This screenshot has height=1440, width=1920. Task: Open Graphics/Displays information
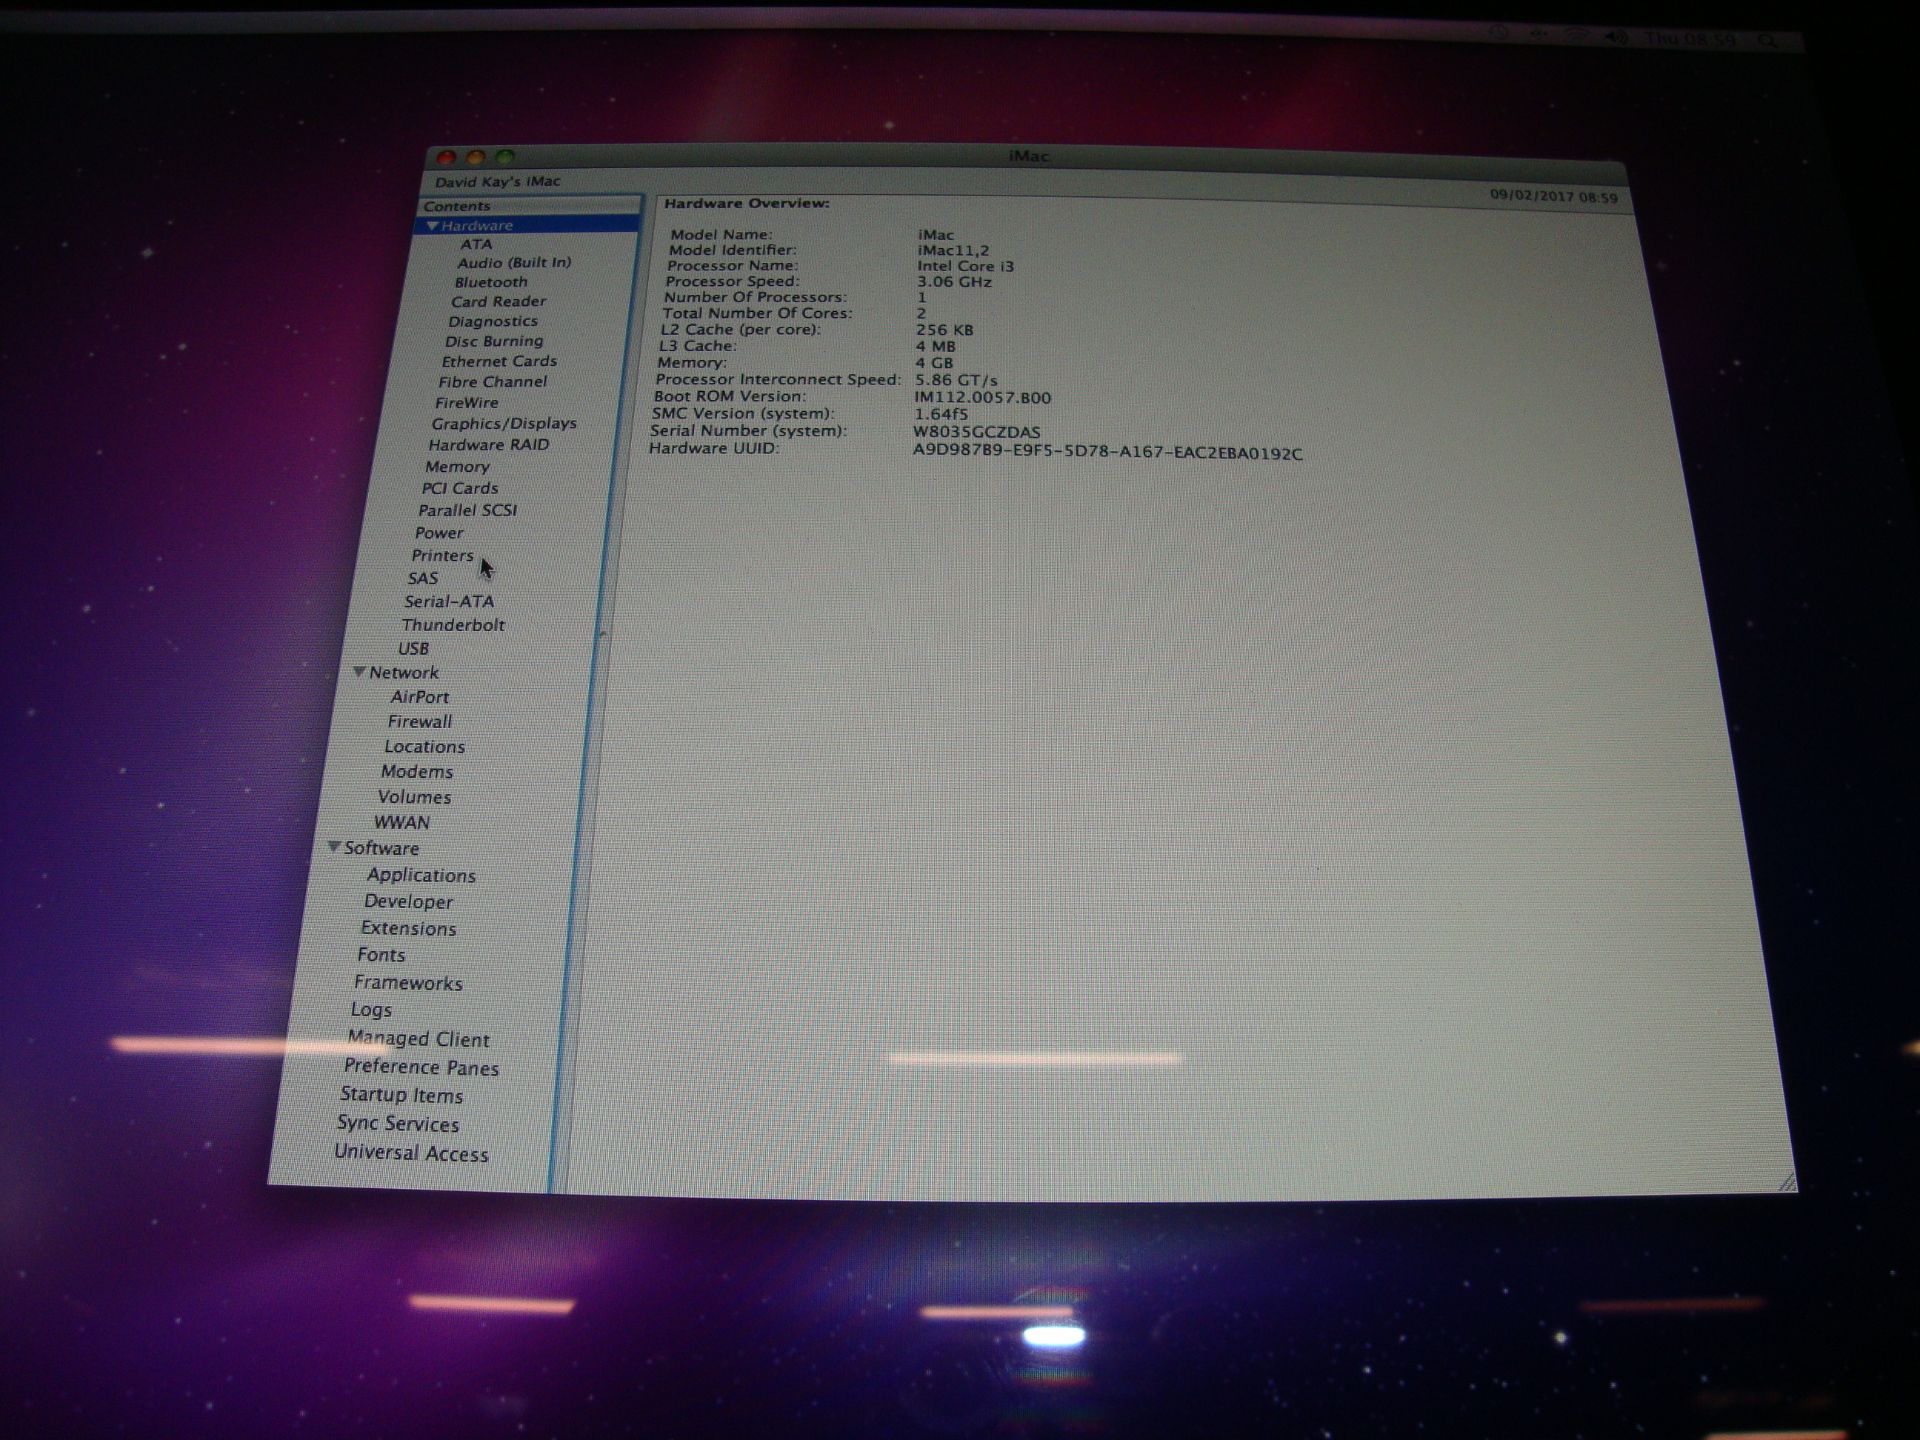504,424
